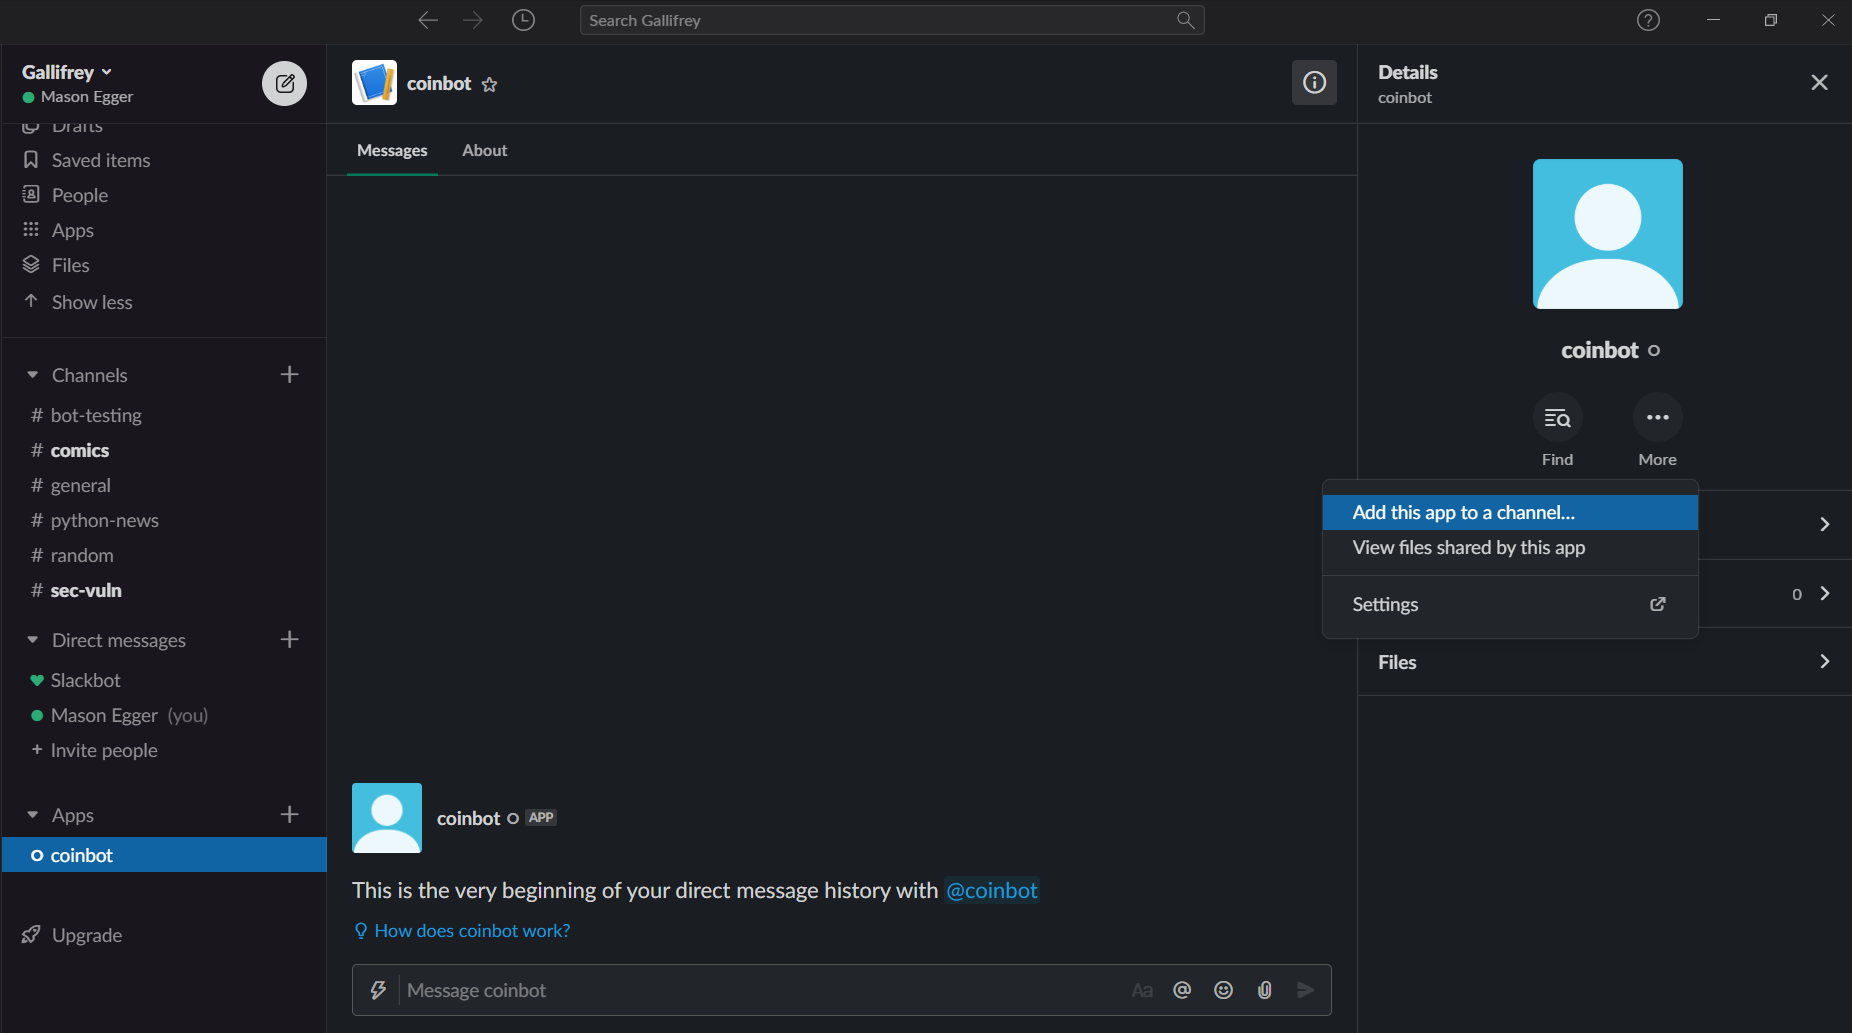Open How does coinbot work link
This screenshot has width=1852, height=1033.
point(472,931)
